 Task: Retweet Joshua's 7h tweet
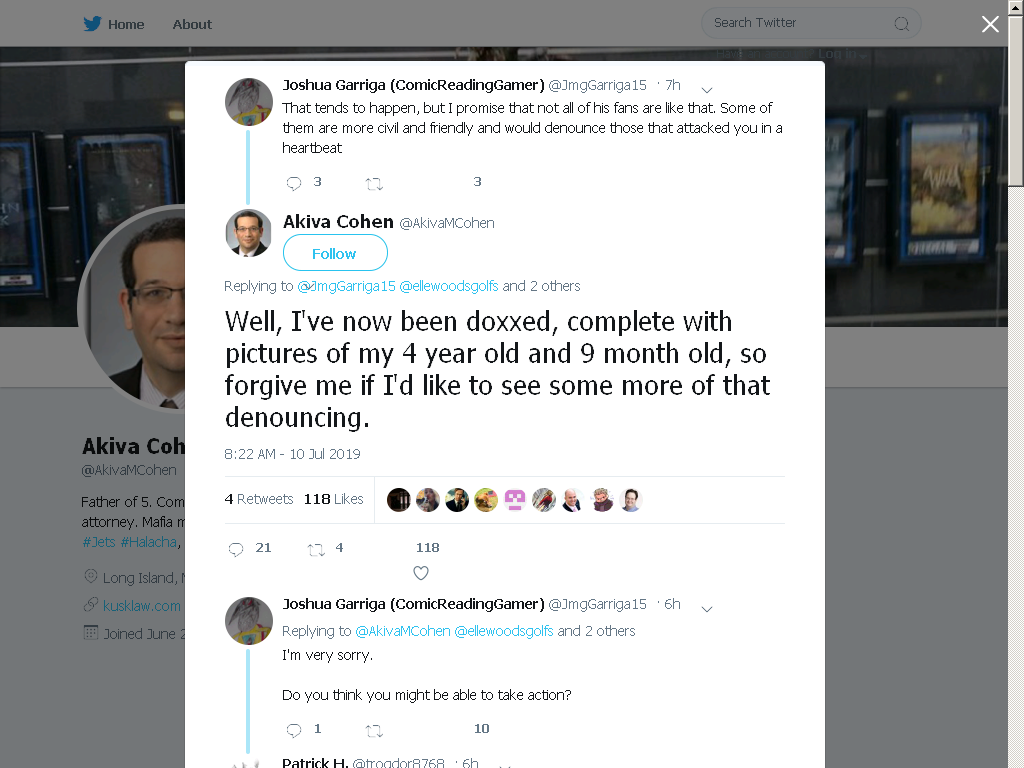[374, 184]
